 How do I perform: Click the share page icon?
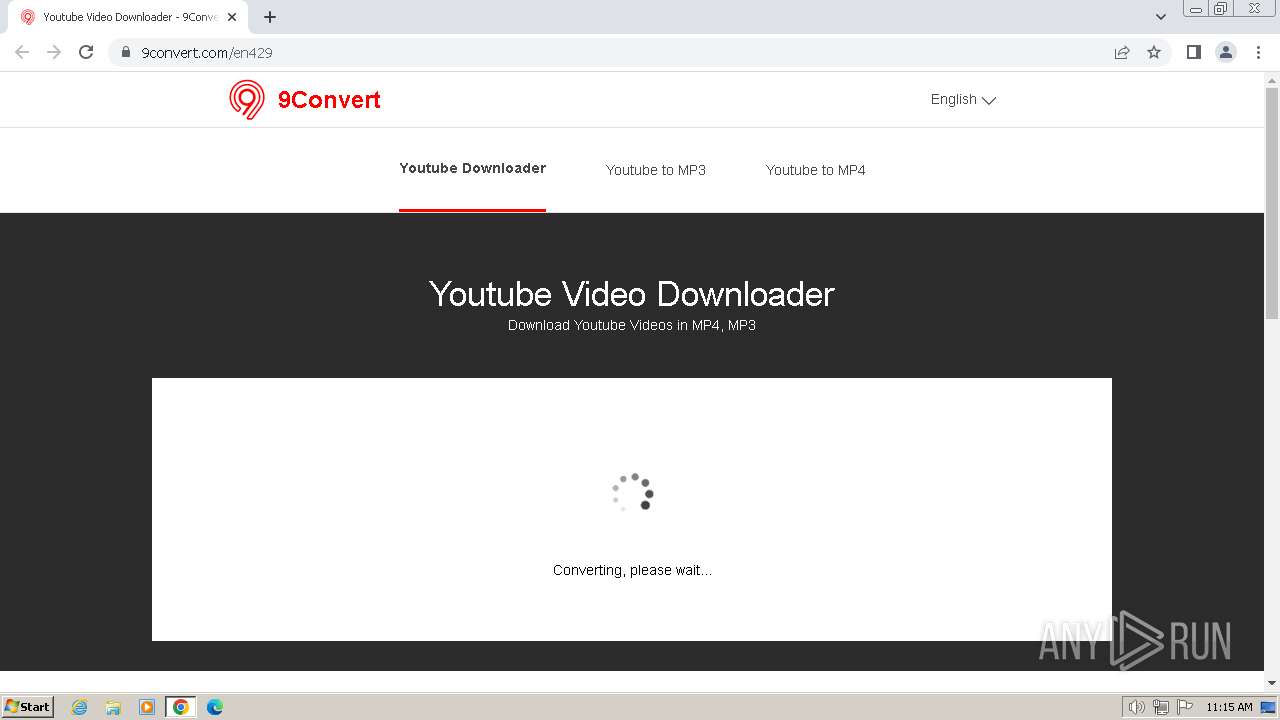coord(1122,52)
